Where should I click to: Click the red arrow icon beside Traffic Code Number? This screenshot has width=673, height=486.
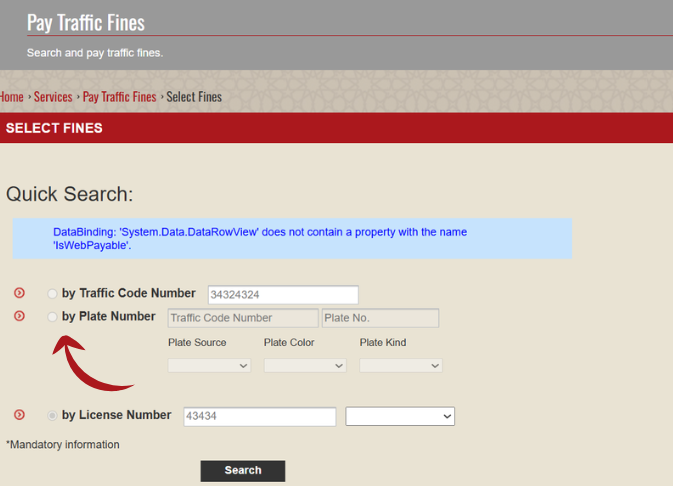tap(18, 293)
